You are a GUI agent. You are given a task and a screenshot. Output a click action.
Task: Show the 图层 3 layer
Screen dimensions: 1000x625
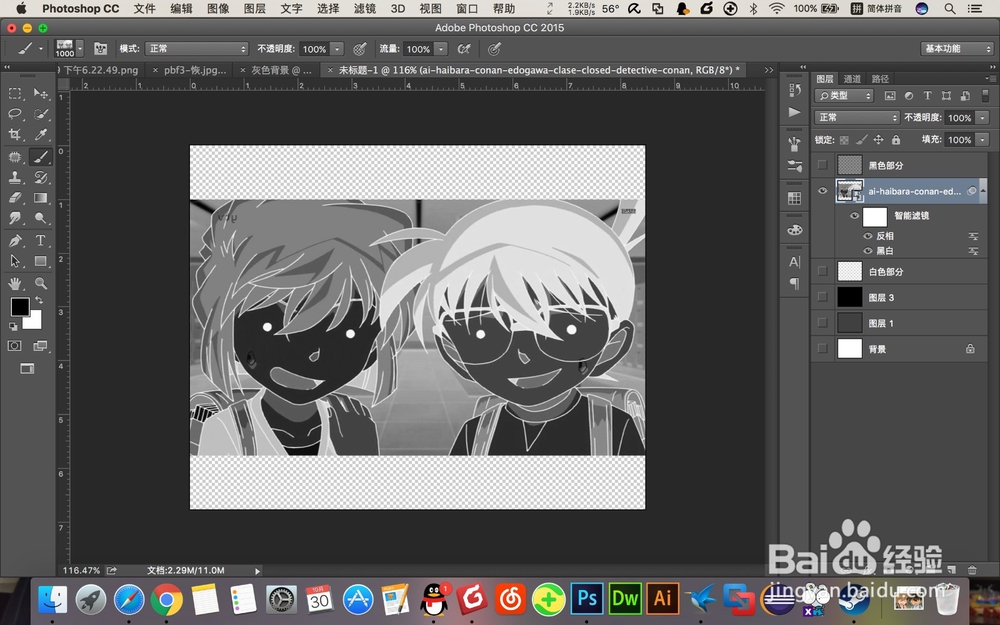[823, 297]
